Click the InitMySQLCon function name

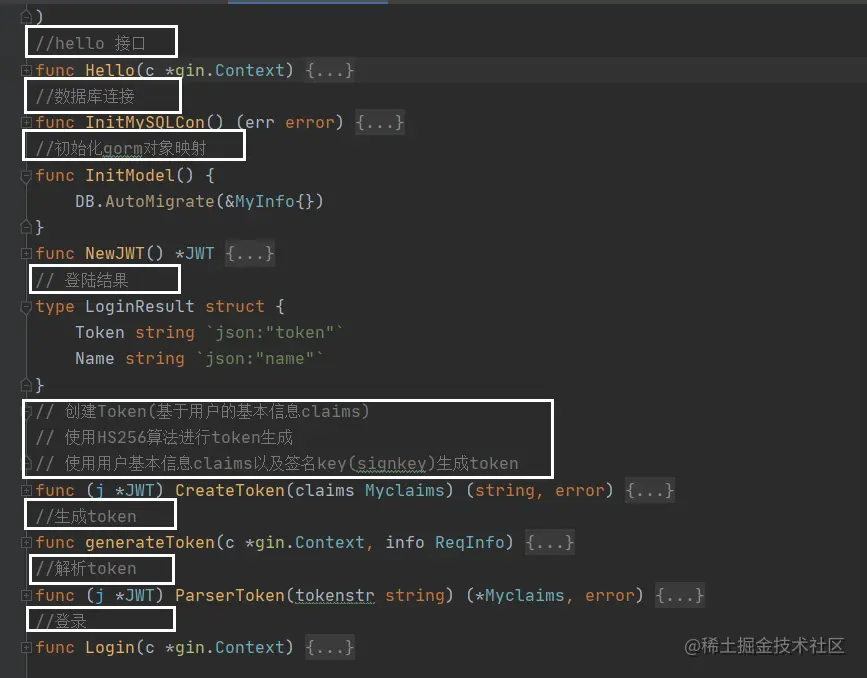pos(145,122)
